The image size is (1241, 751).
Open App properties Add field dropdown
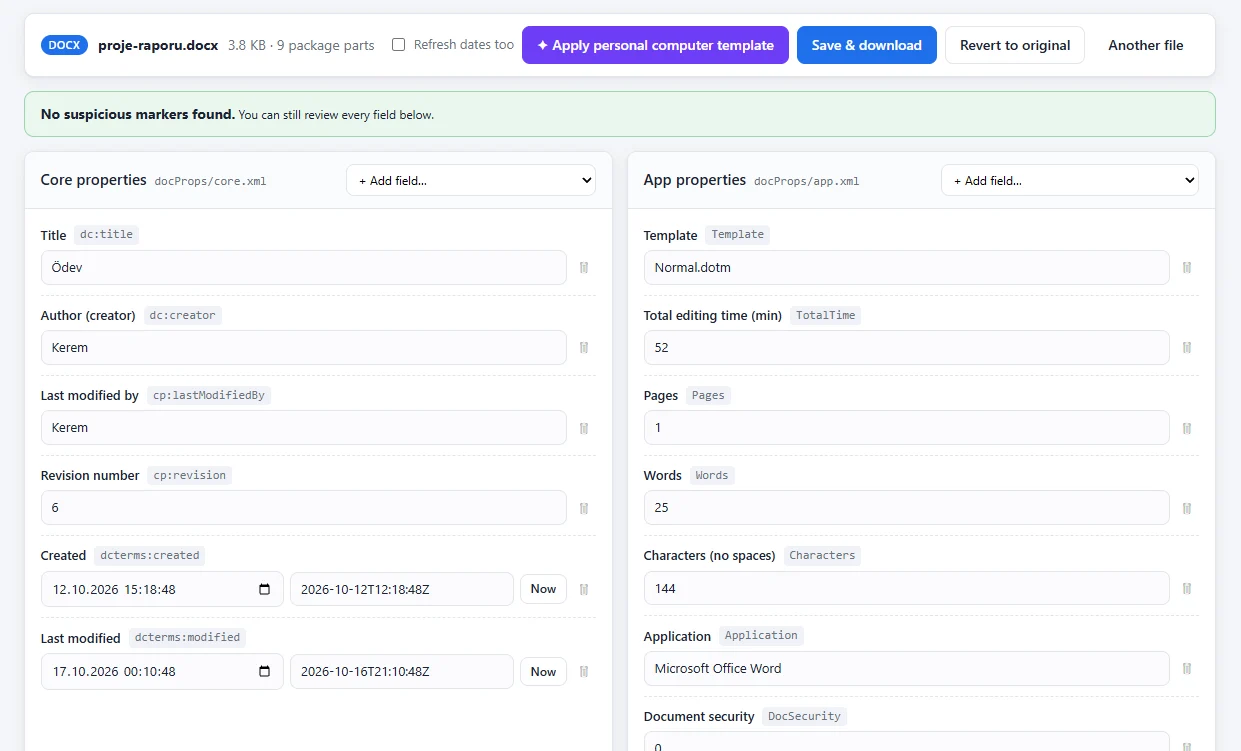point(1070,181)
